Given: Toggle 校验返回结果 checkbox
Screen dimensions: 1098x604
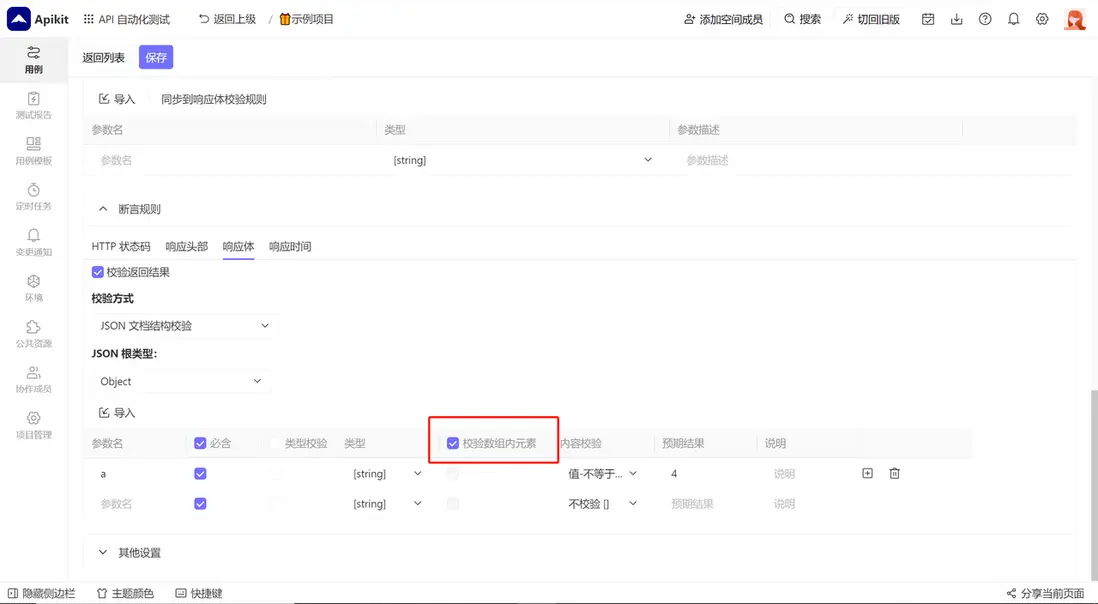Looking at the screenshot, I should (x=97, y=272).
